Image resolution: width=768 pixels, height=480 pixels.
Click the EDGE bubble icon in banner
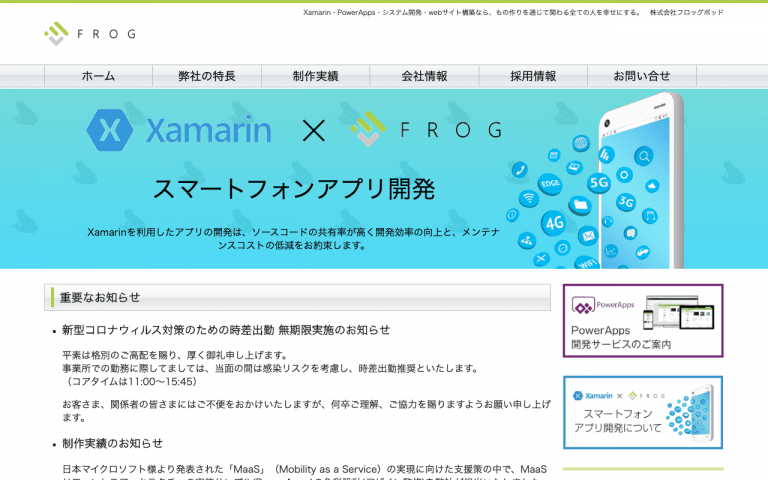tap(550, 184)
